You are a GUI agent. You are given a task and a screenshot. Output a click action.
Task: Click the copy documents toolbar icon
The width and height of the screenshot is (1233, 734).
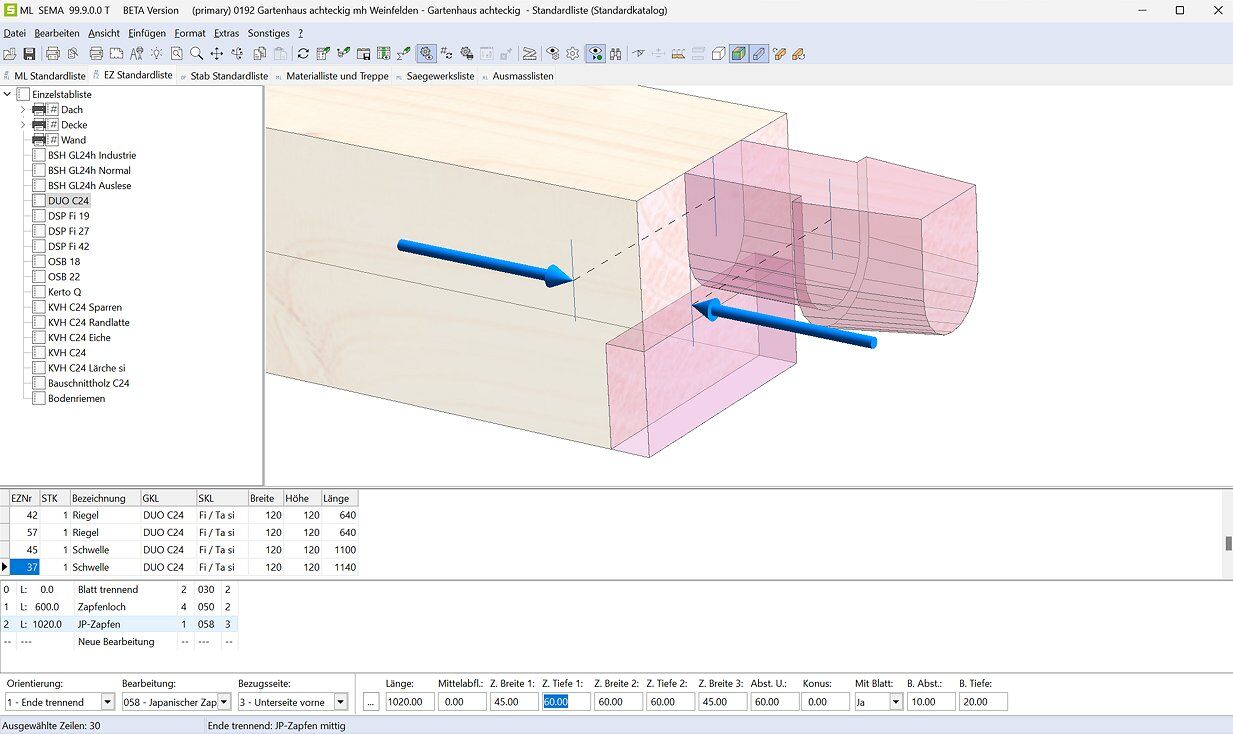pos(259,53)
